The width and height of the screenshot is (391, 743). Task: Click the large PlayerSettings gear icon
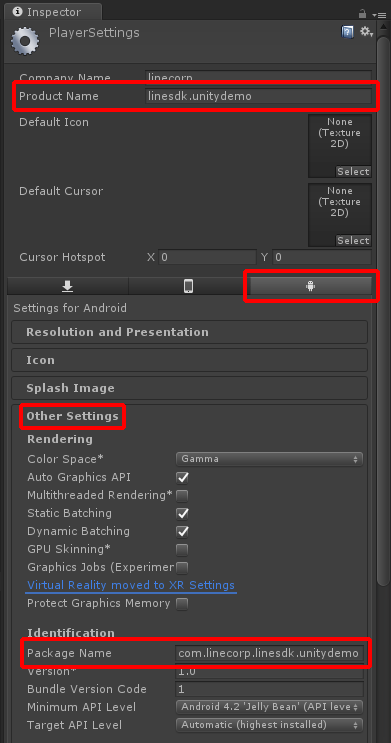click(x=25, y=42)
